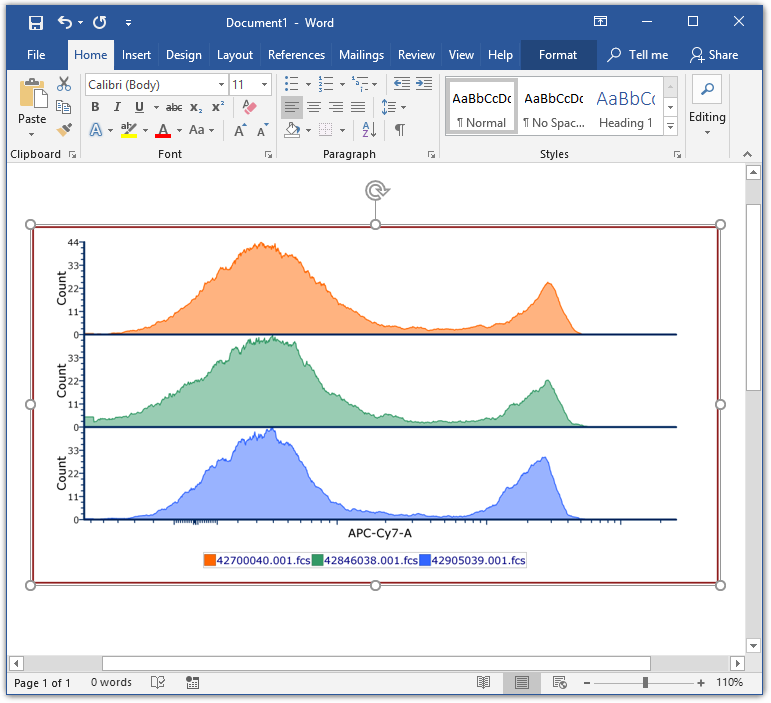Screen dimensions: 771x703
Task: Expand the Line Spacing dropdown
Action: [x=402, y=107]
